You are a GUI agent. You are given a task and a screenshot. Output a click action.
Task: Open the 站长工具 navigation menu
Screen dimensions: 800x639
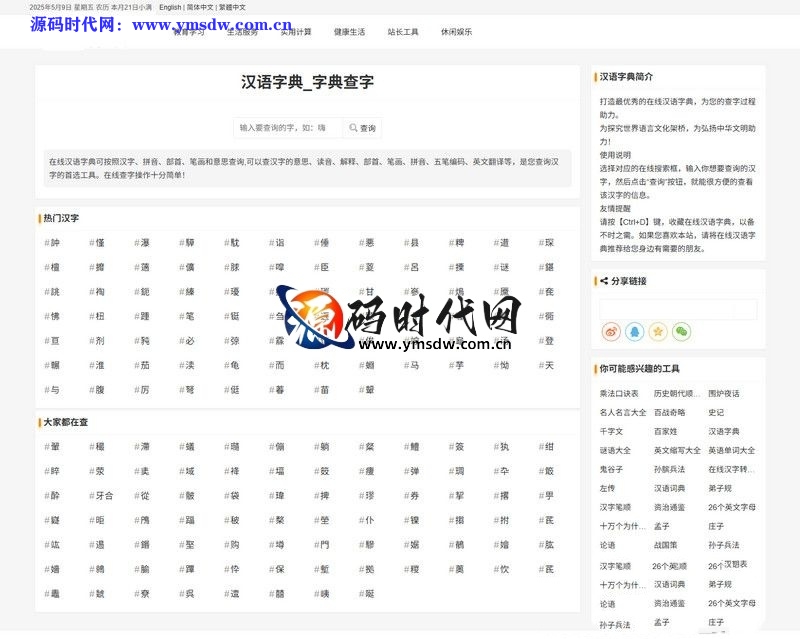(x=403, y=32)
